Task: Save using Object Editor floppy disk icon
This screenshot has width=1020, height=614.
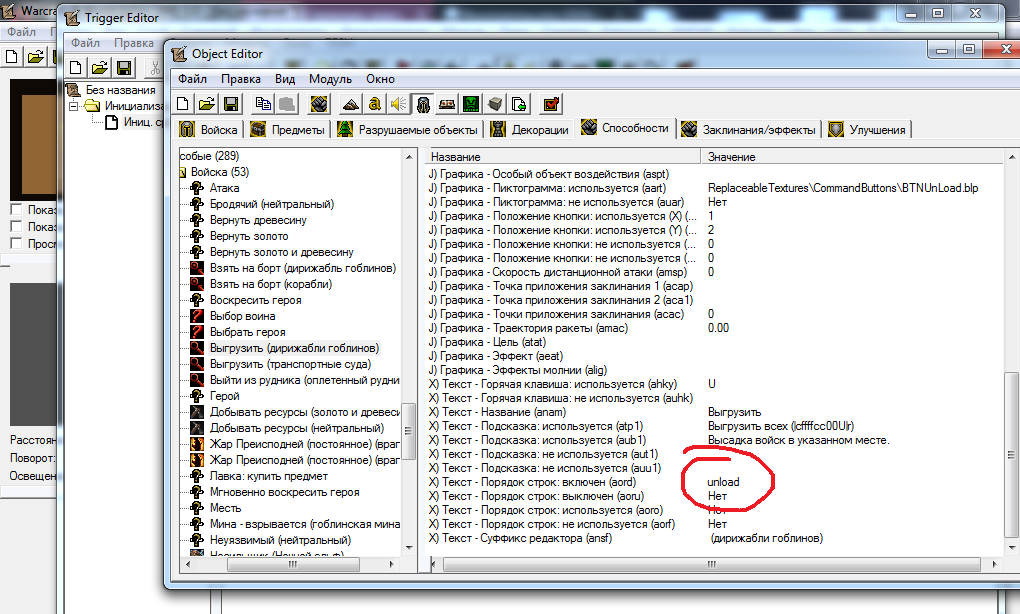Action: coord(231,104)
